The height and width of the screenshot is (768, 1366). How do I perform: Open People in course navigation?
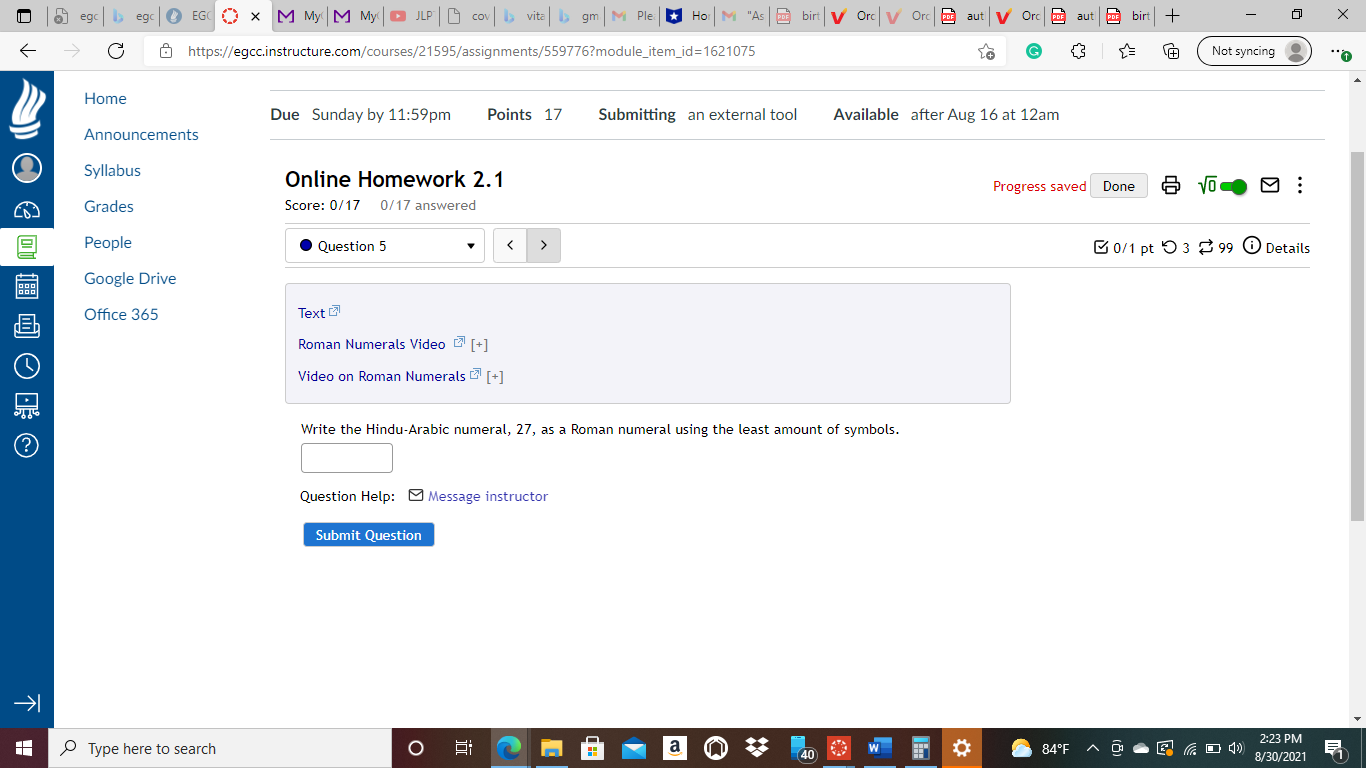108,243
